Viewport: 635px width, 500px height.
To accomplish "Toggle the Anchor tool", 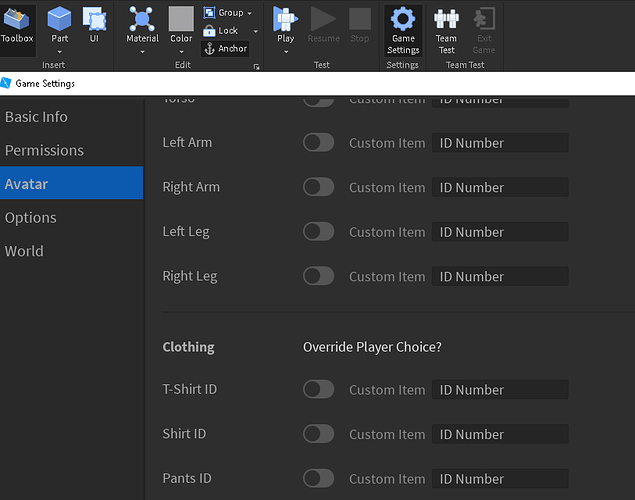I will pyautogui.click(x=225, y=48).
